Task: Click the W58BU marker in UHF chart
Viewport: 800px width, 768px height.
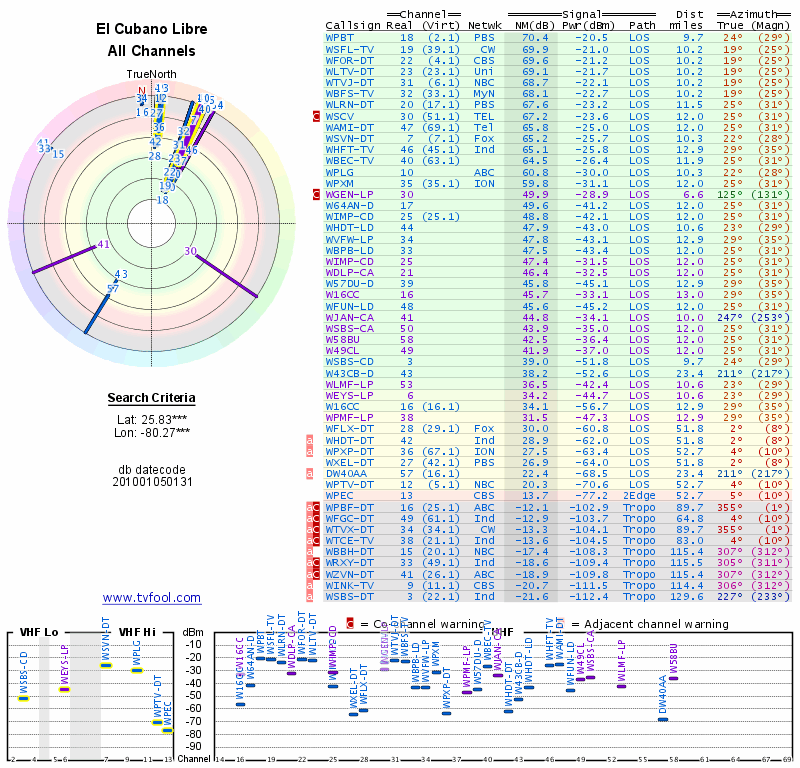Action: click(x=674, y=678)
